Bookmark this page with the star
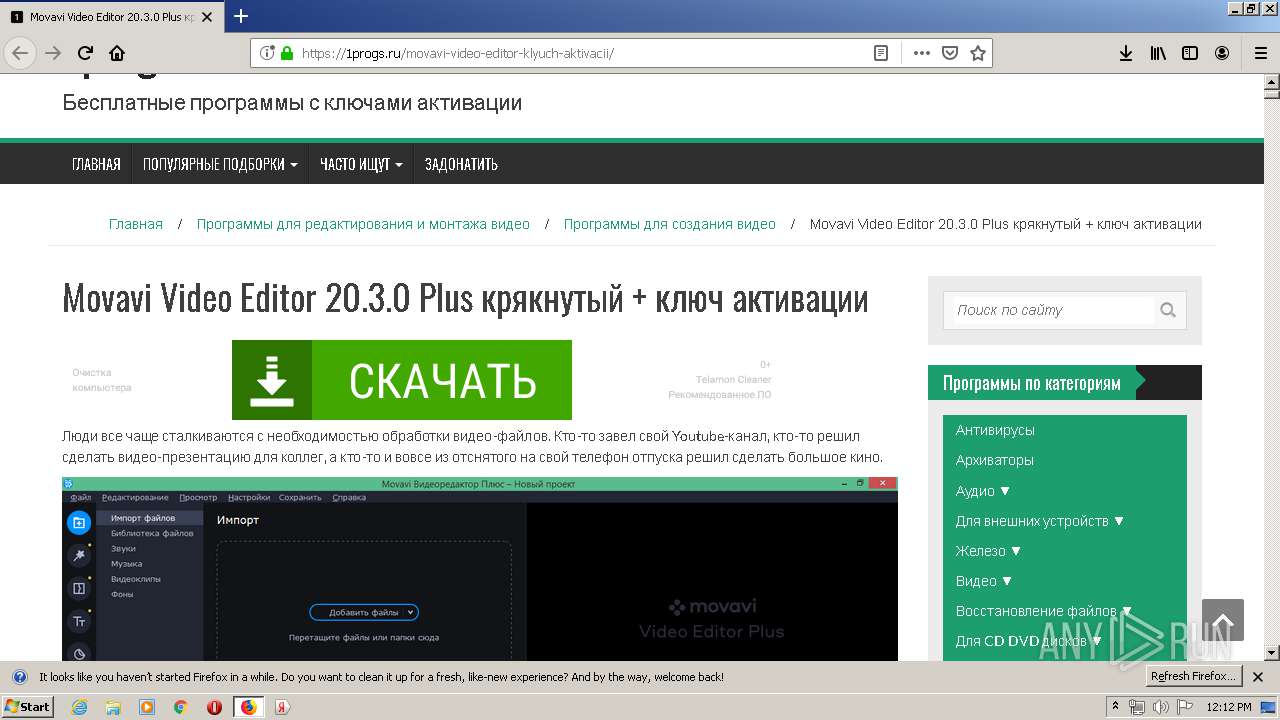 pos(978,53)
